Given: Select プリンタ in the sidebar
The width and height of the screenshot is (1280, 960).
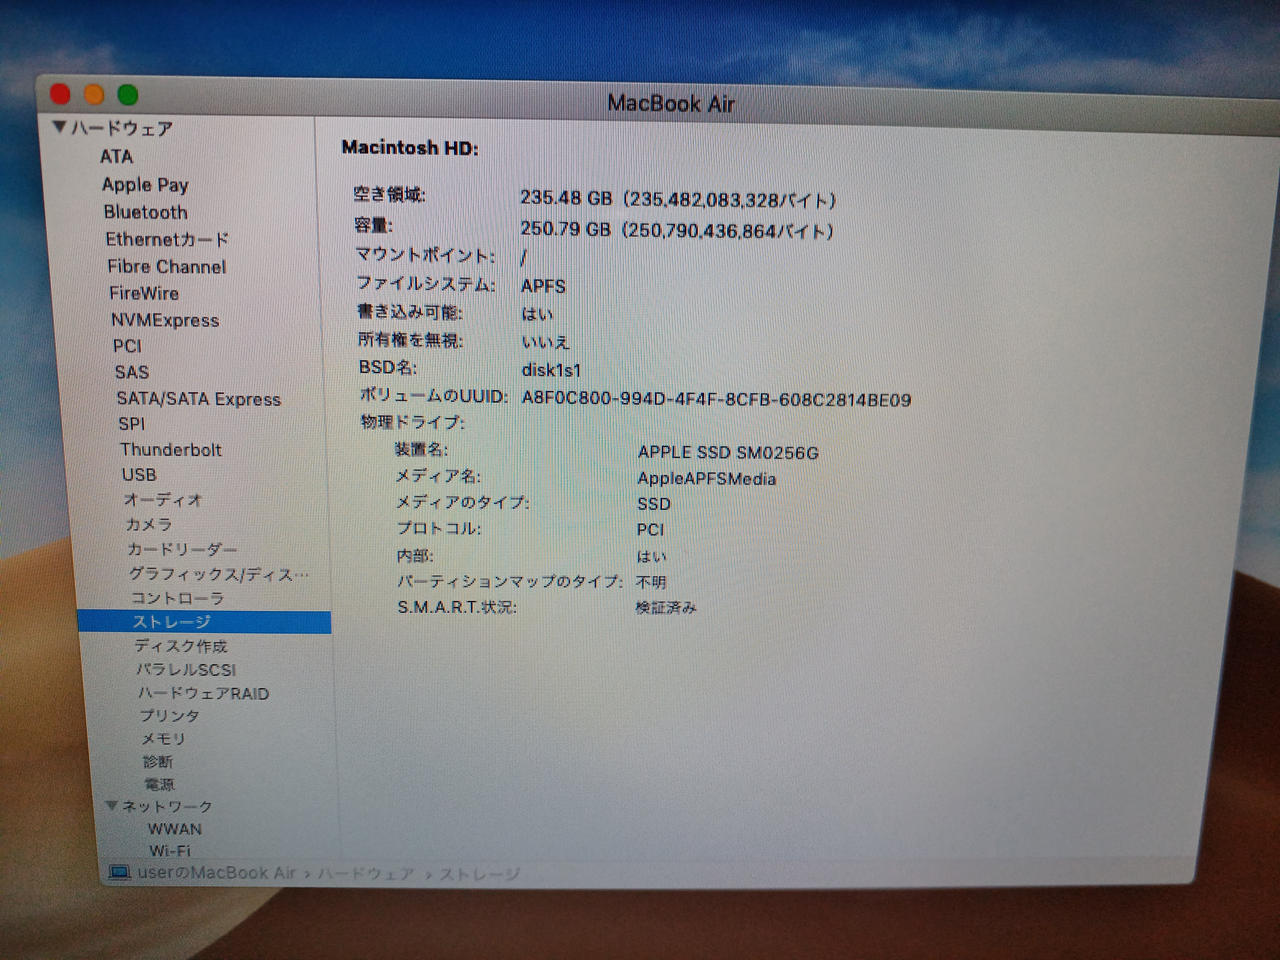Looking at the screenshot, I should 170,716.
